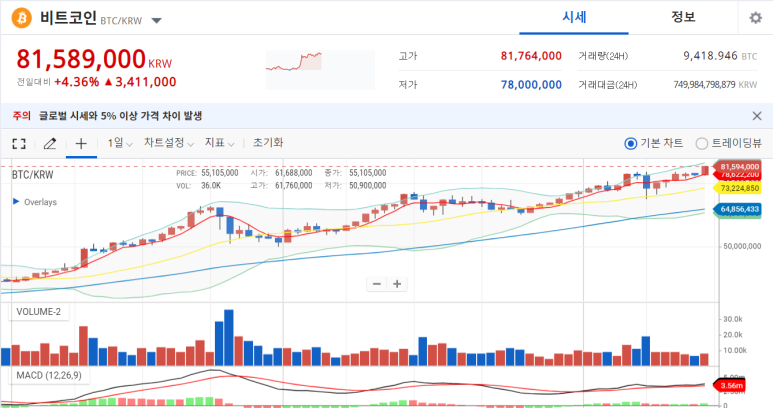Switch to the 정보 tab

pos(683,17)
